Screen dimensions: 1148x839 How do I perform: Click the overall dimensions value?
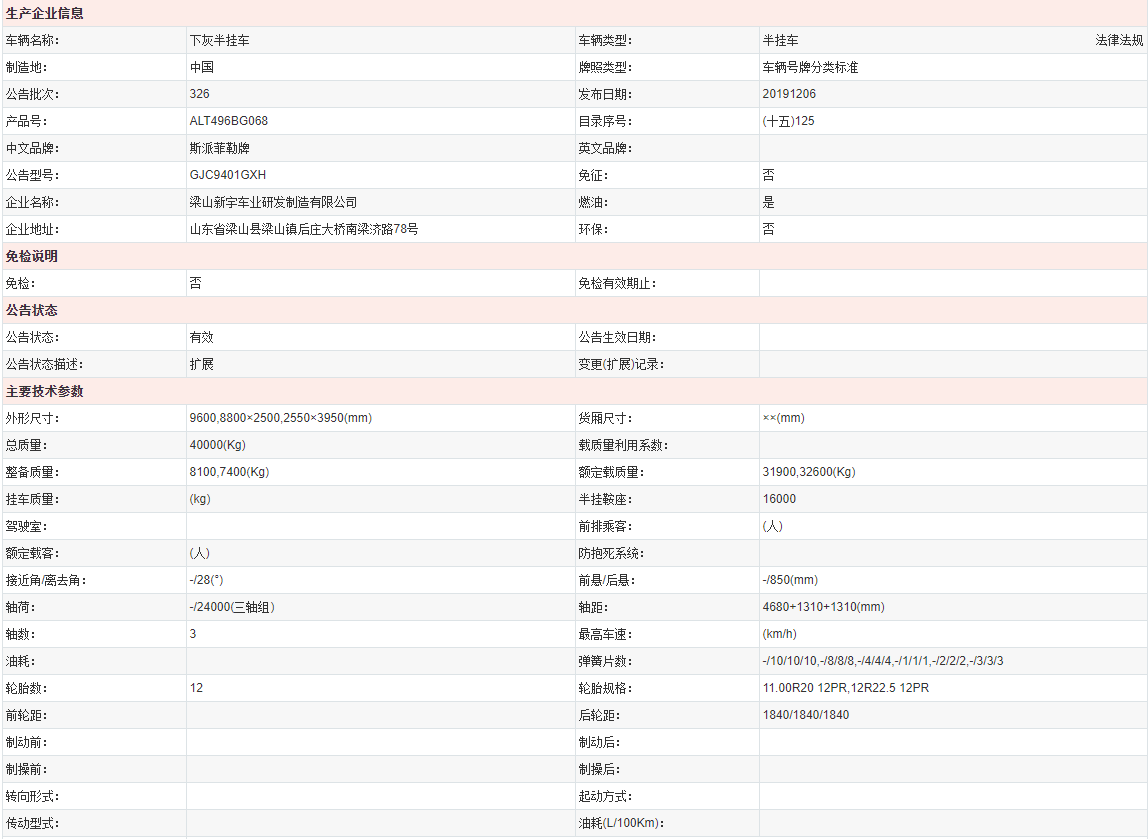pos(280,419)
